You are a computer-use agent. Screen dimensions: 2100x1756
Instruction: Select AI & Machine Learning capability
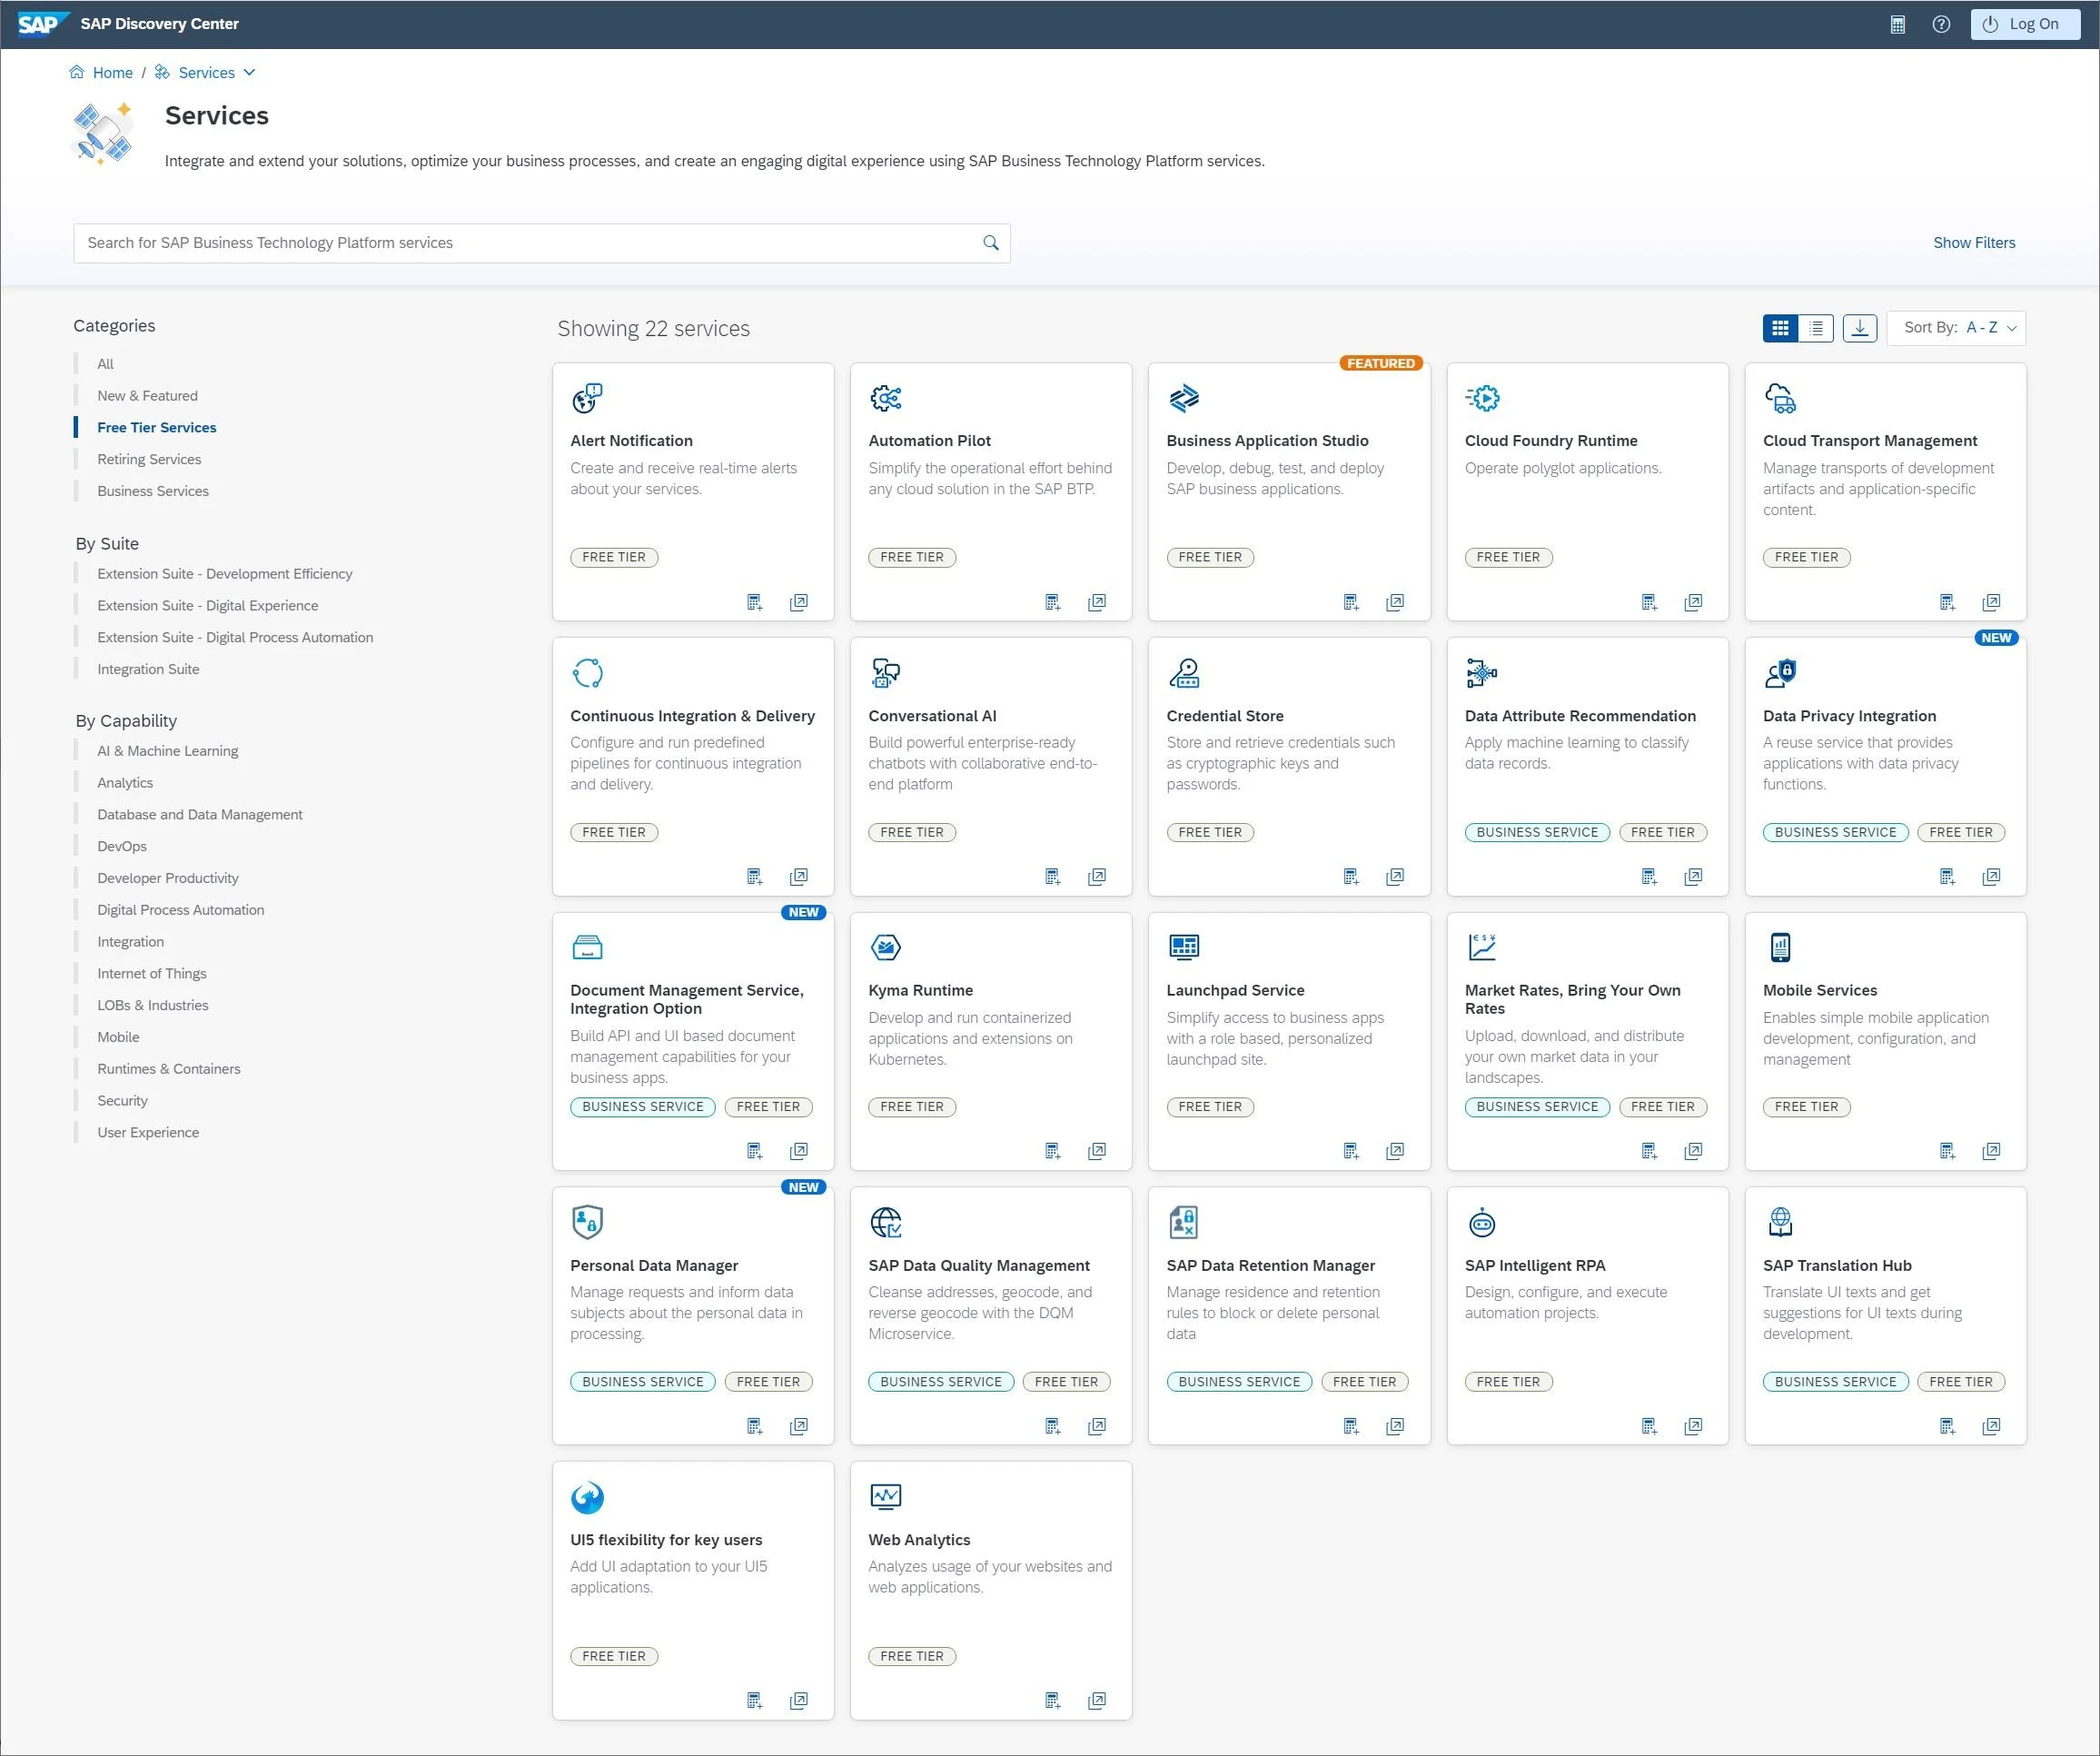pos(167,751)
